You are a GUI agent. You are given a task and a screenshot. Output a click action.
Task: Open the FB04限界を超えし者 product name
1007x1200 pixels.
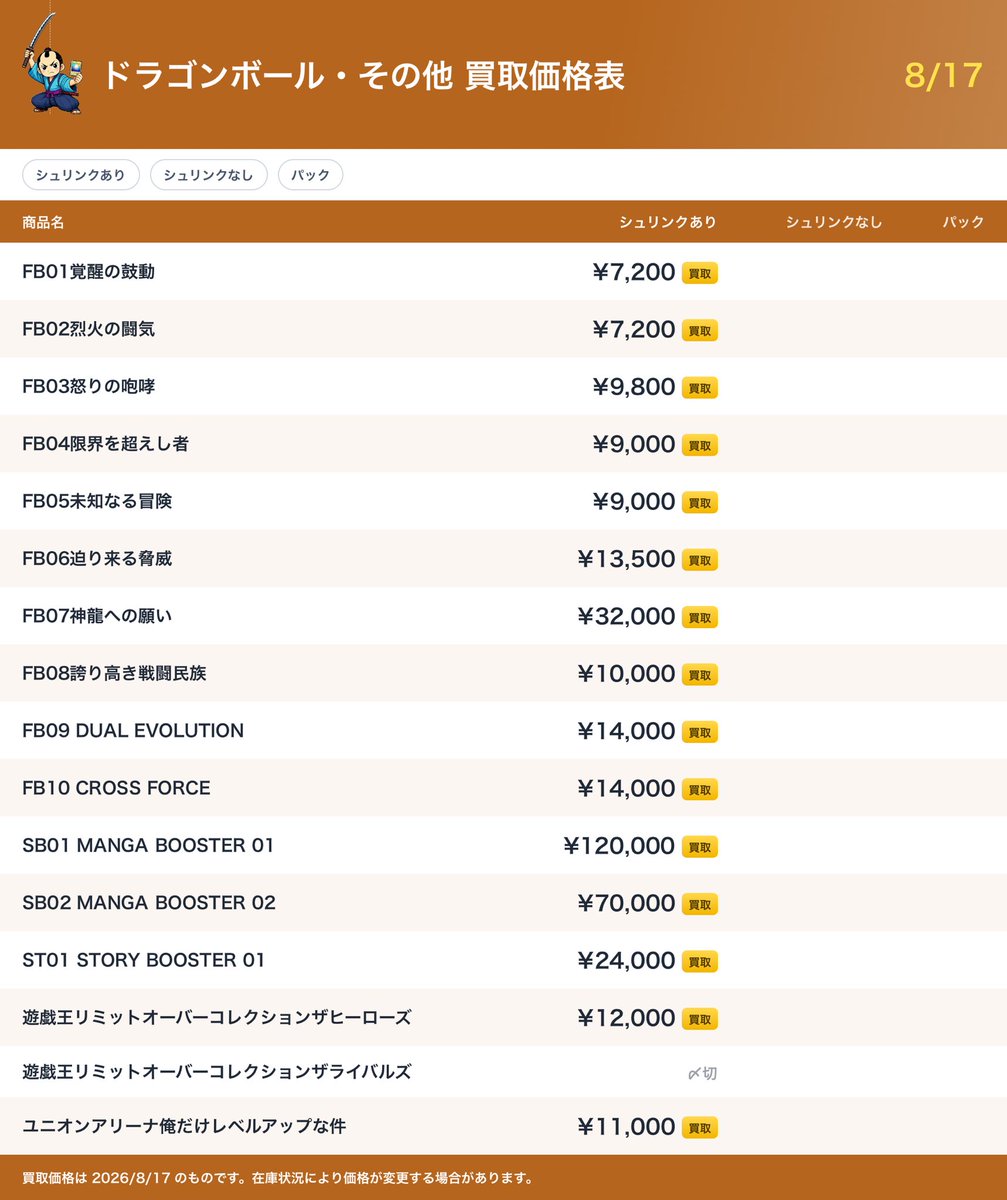tap(105, 444)
